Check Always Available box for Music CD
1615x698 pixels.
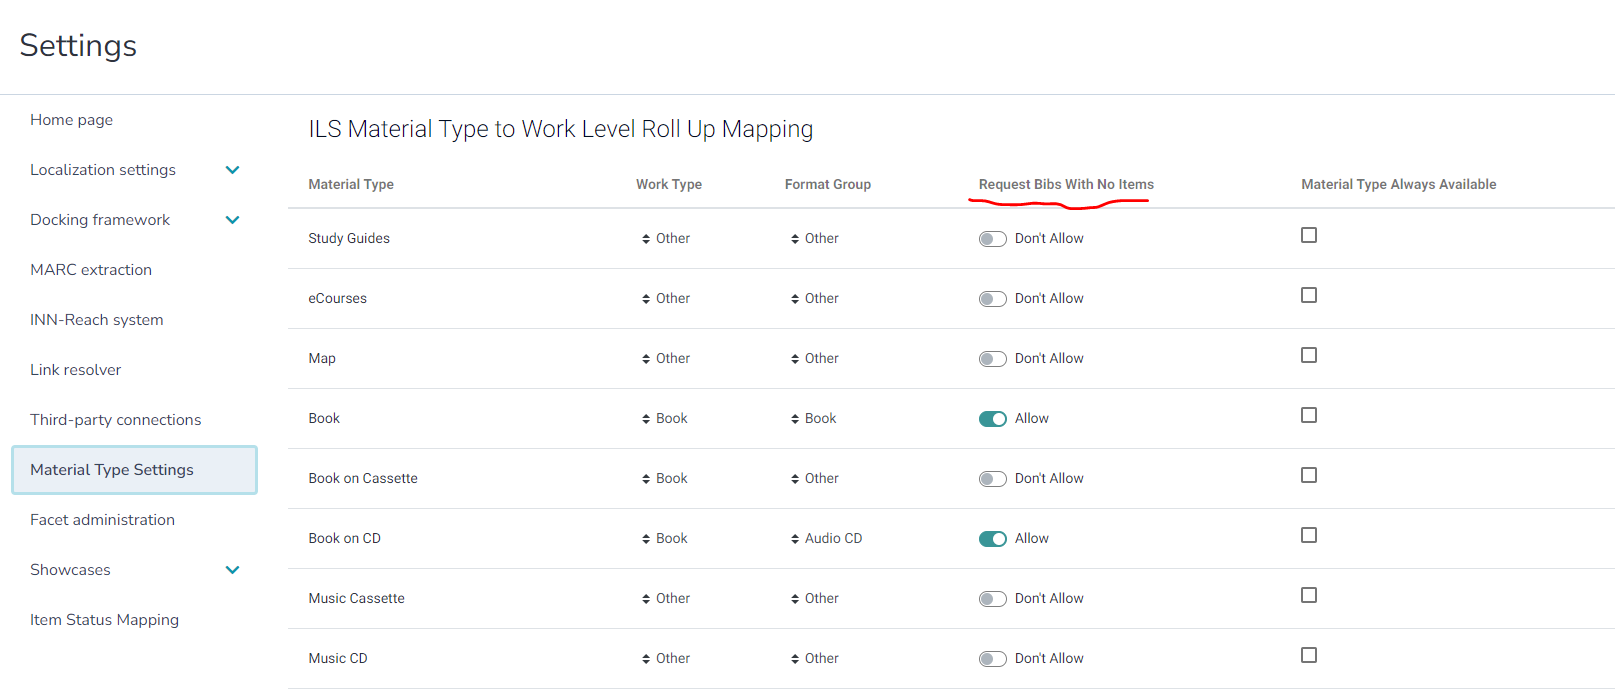1309,655
